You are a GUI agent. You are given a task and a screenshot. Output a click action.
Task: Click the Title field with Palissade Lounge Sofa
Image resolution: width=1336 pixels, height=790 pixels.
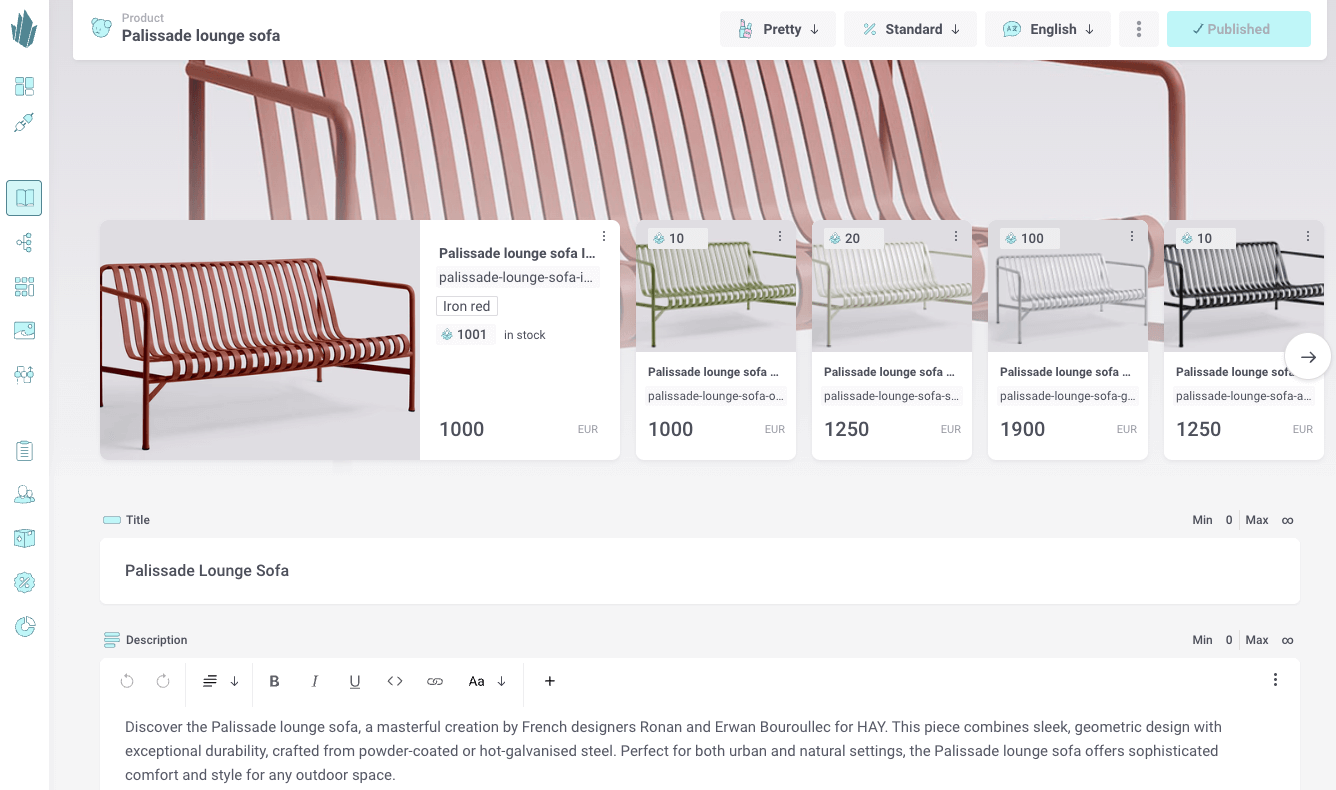point(699,571)
